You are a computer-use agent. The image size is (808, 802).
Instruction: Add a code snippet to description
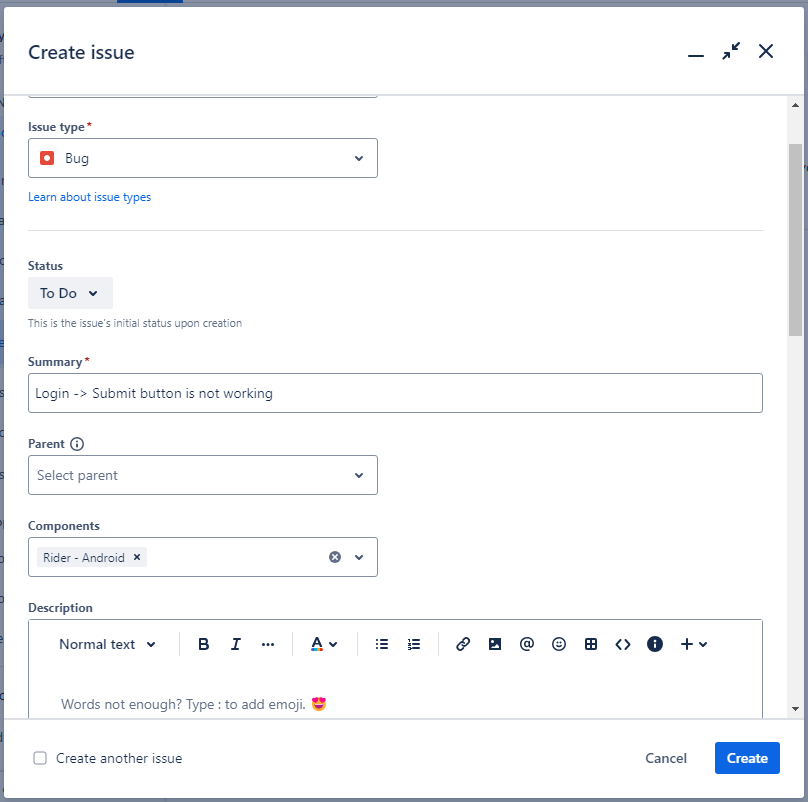coord(623,645)
